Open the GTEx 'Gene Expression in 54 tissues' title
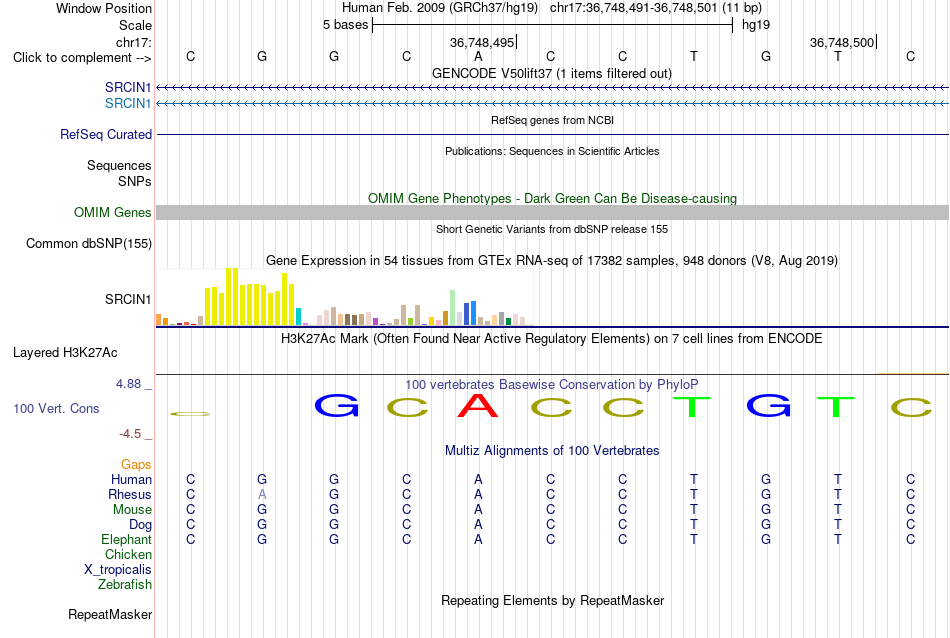Image resolution: width=950 pixels, height=638 pixels. tap(552, 261)
